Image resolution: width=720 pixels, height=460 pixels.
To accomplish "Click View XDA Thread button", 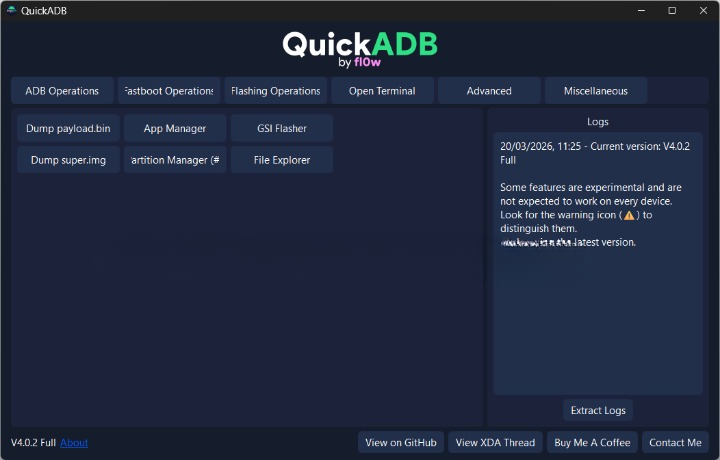I will [x=497, y=442].
